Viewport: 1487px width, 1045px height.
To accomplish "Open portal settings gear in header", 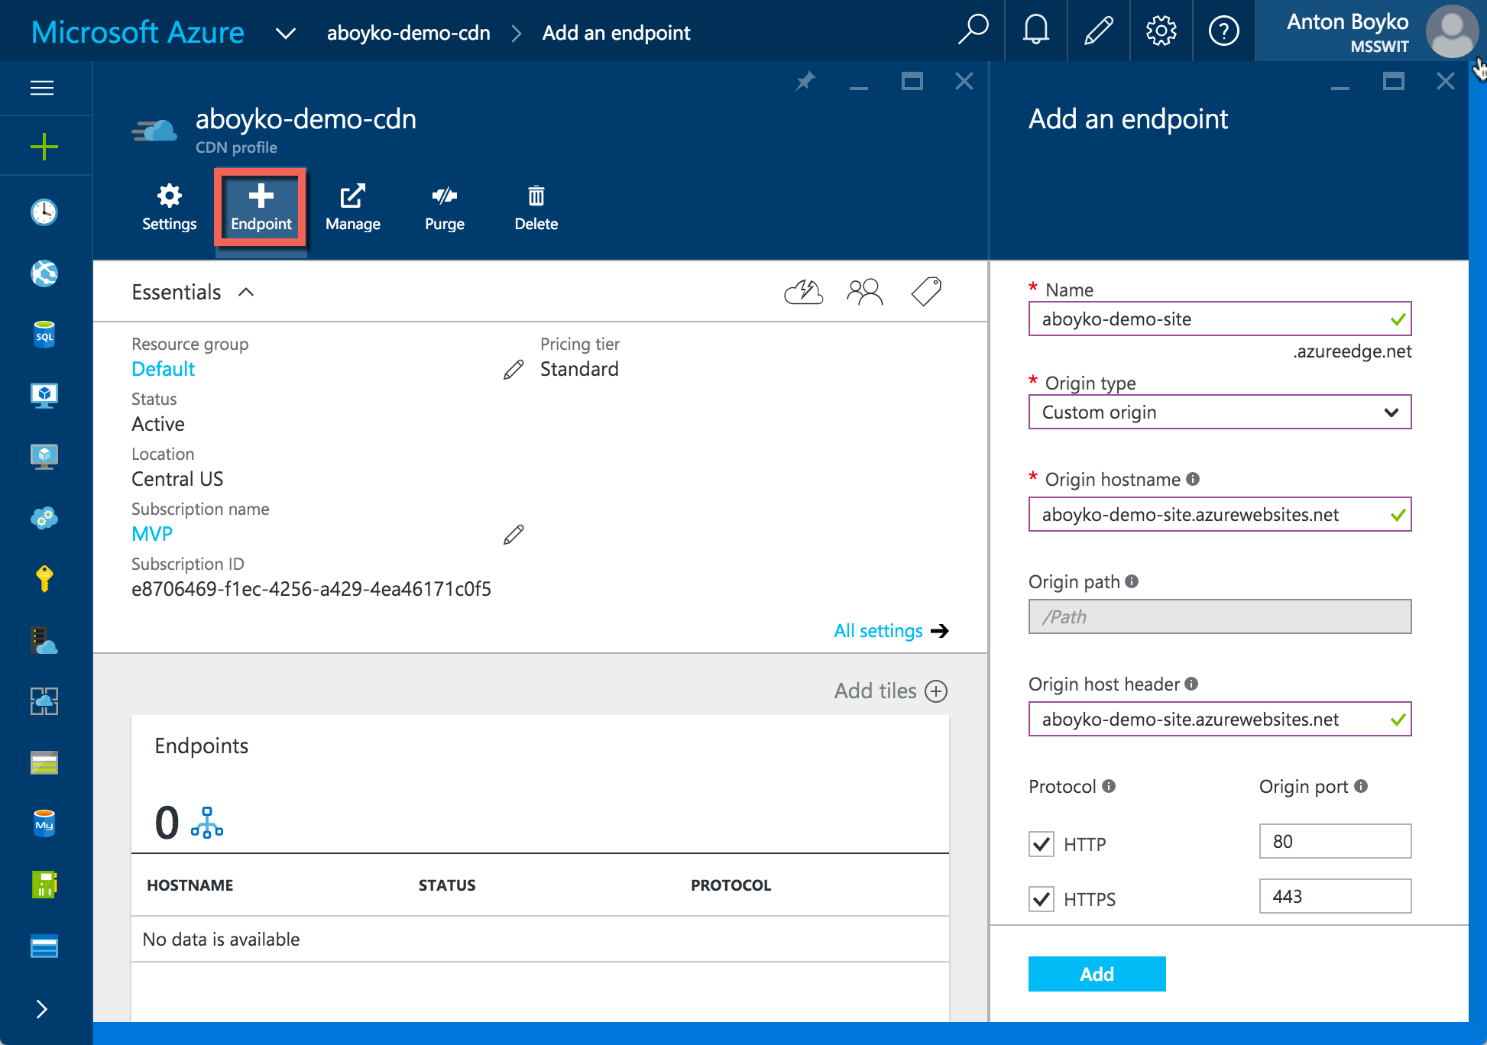I will pyautogui.click(x=1161, y=31).
